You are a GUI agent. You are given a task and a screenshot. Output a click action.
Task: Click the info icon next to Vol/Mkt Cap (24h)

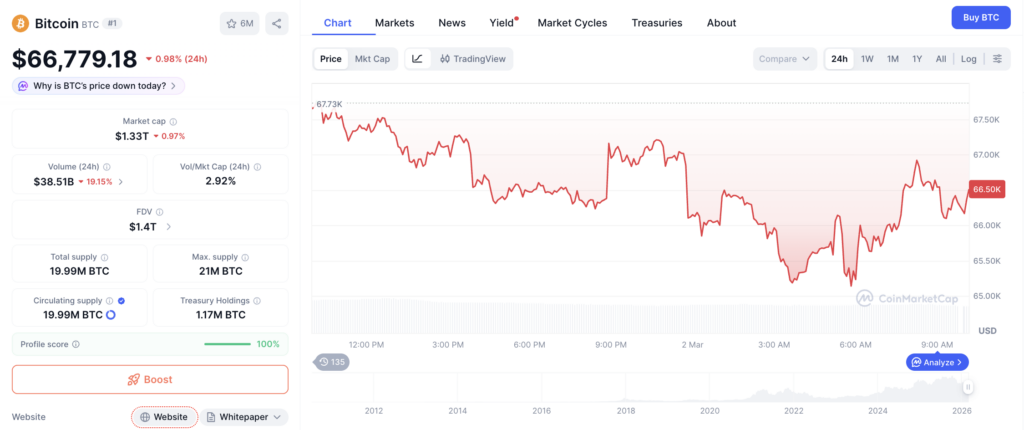point(257,167)
